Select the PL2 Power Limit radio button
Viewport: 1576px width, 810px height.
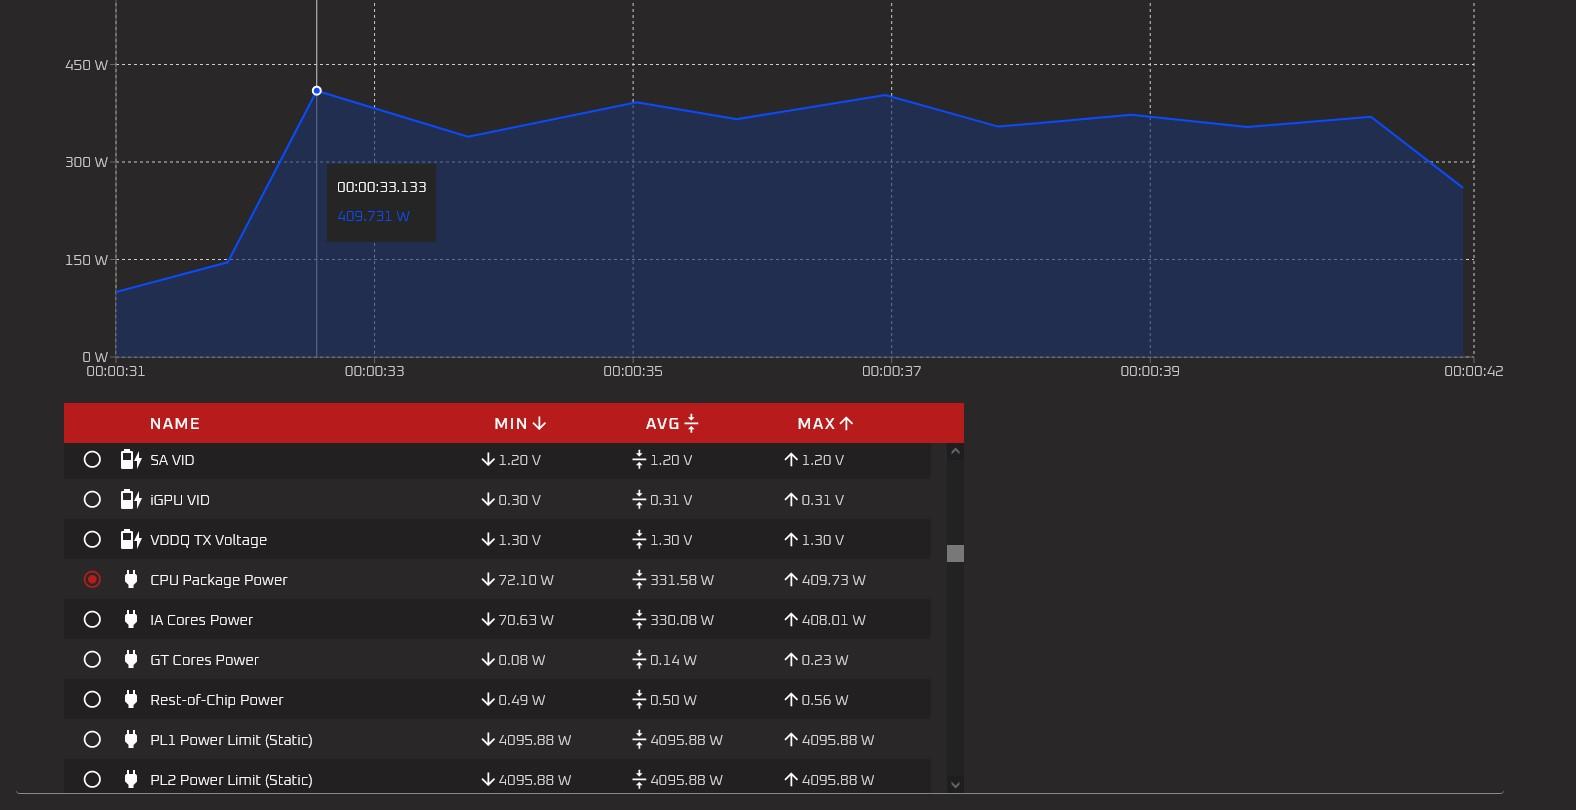click(x=92, y=780)
